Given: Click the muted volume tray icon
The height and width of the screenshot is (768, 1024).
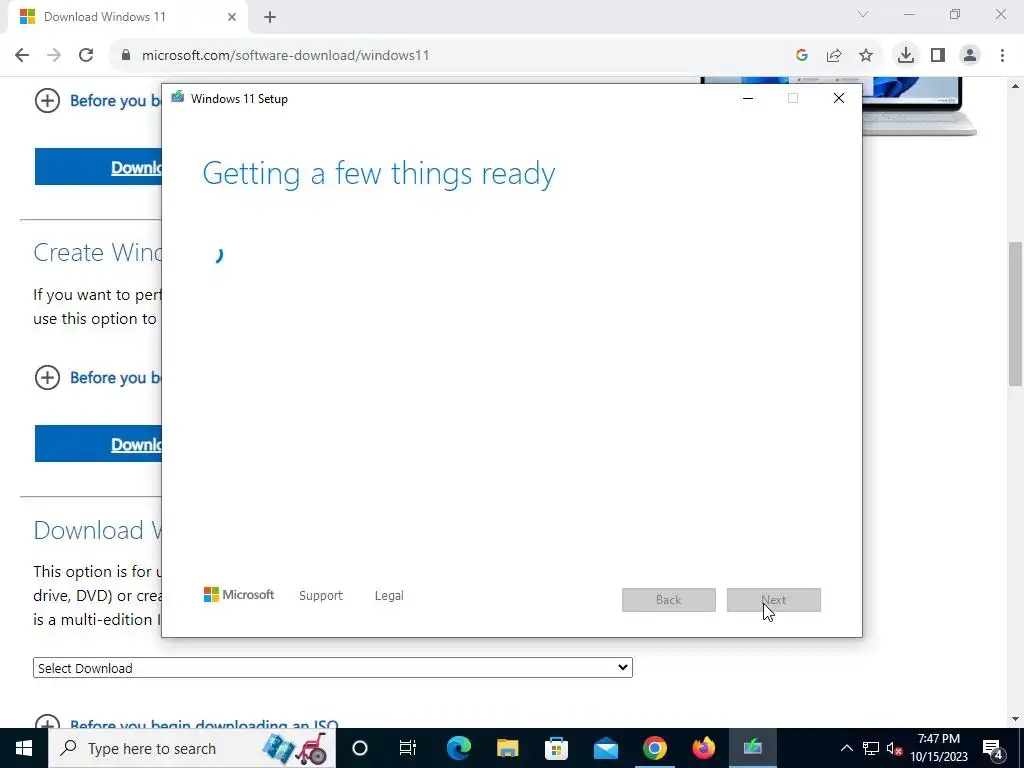Looking at the screenshot, I should [x=894, y=748].
